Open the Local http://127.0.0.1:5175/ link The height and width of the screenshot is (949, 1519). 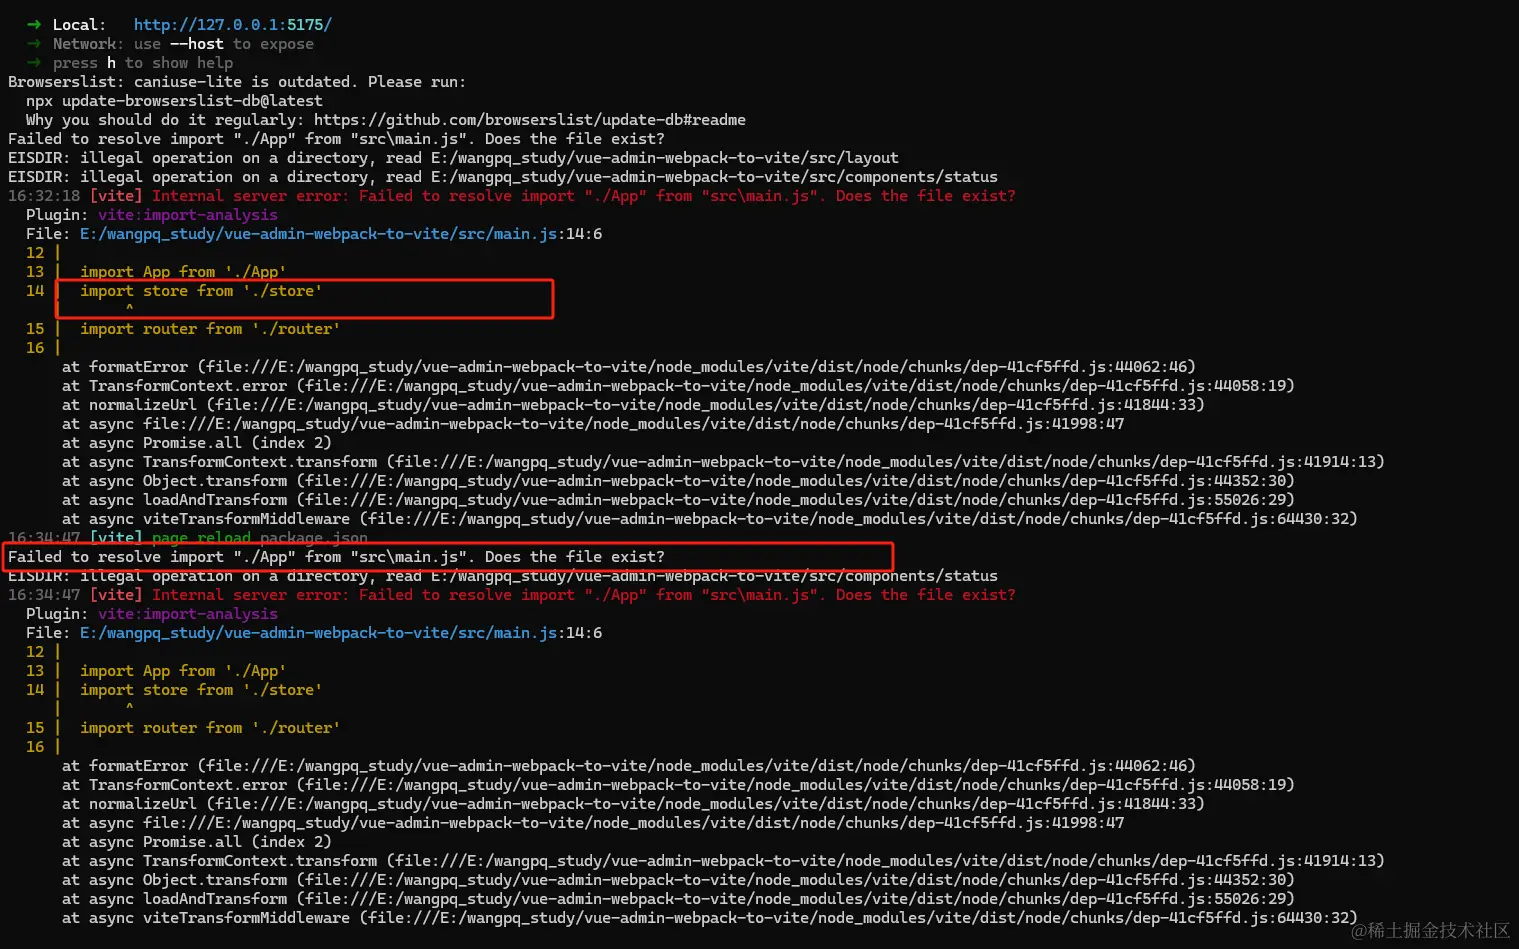(233, 25)
